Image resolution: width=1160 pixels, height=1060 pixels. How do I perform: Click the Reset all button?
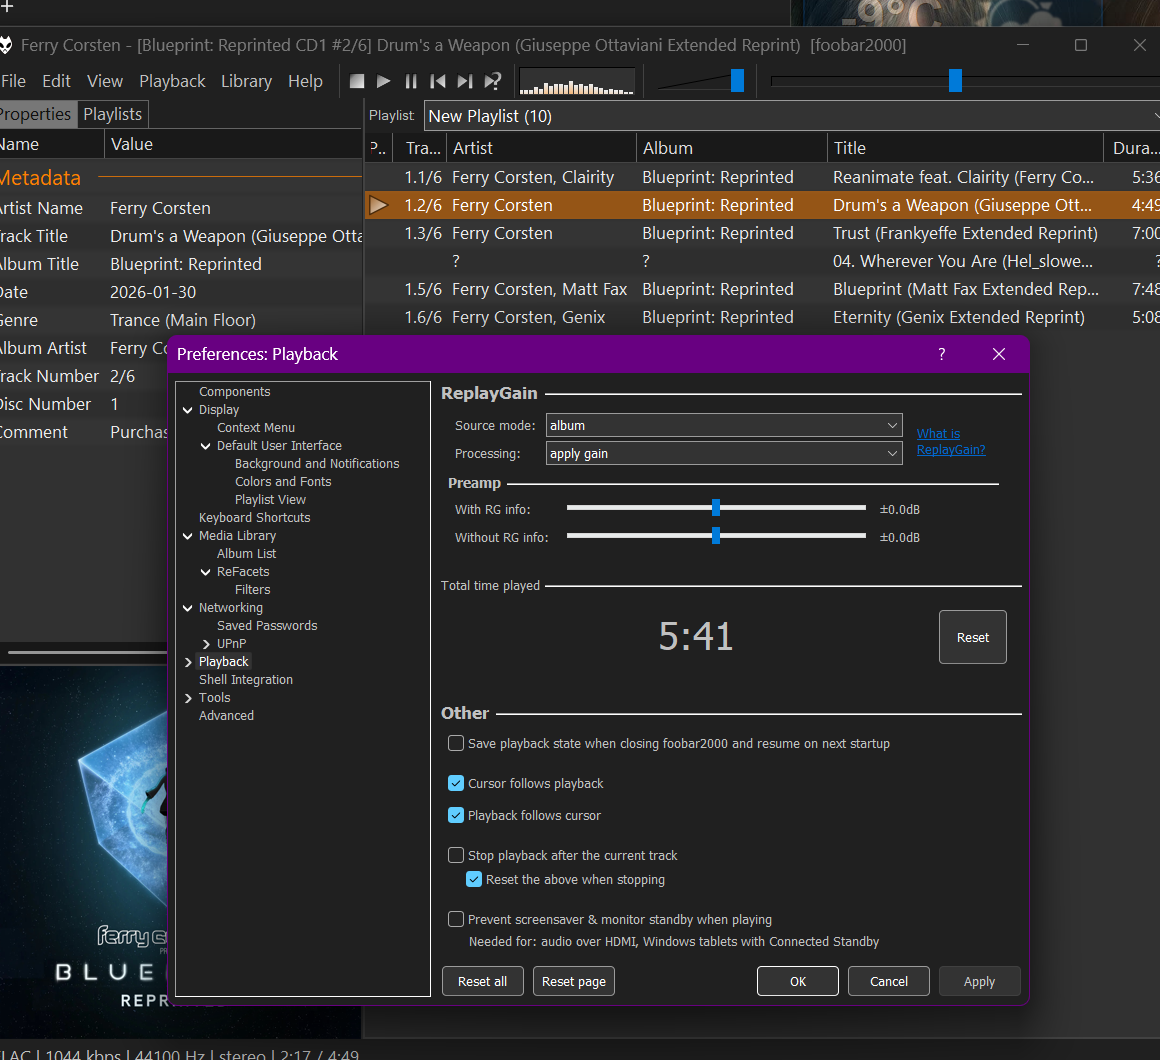click(x=482, y=981)
